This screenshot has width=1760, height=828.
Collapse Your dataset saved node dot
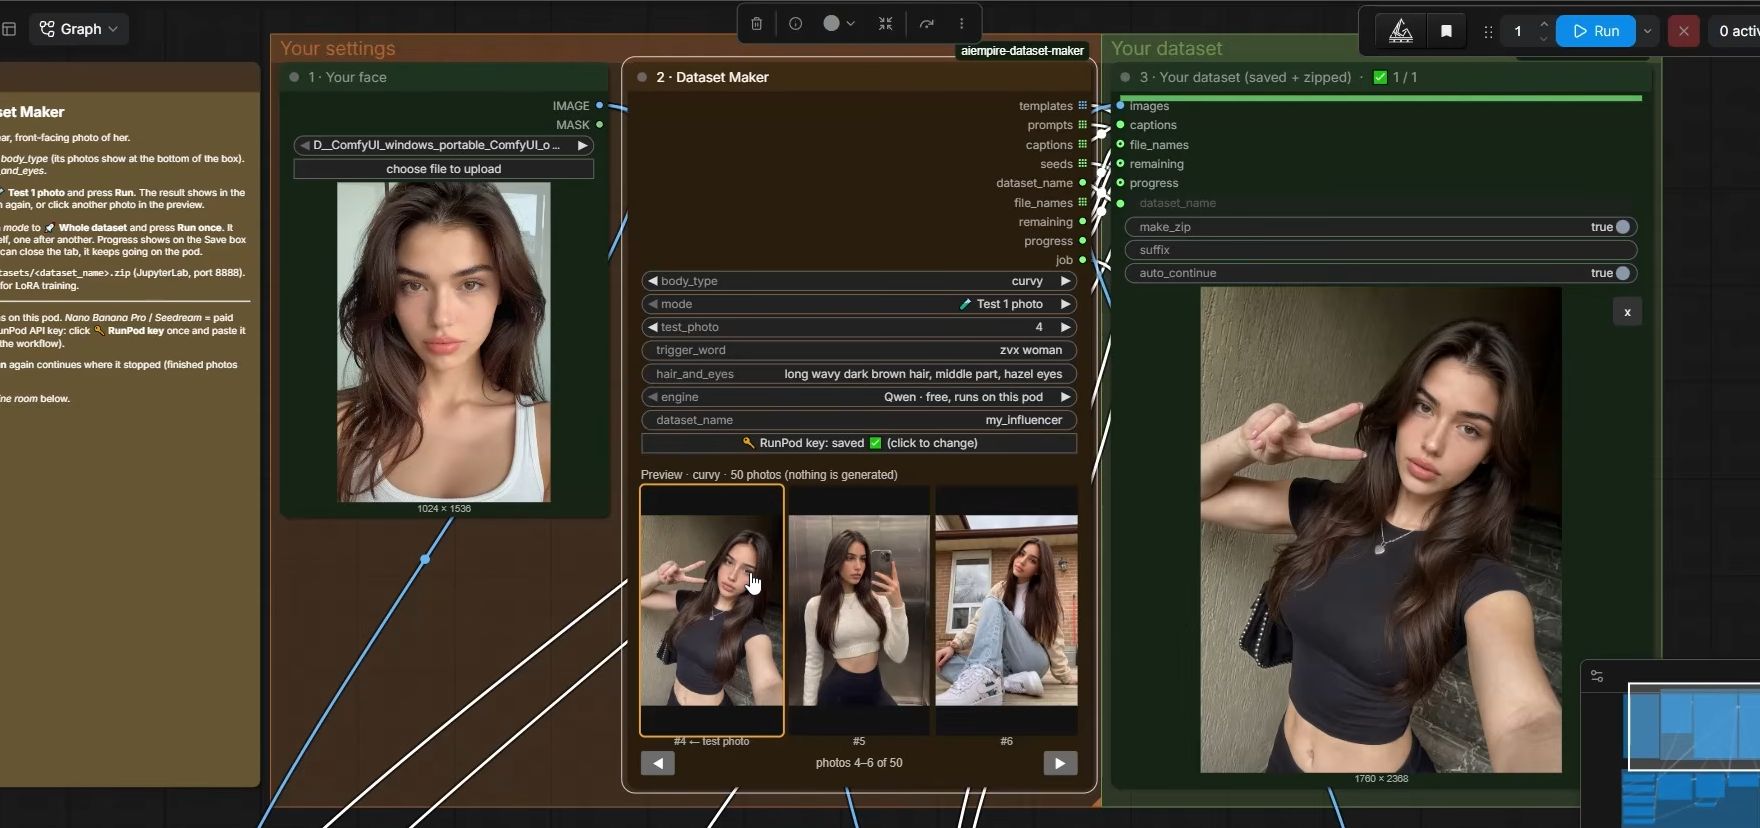(1125, 77)
